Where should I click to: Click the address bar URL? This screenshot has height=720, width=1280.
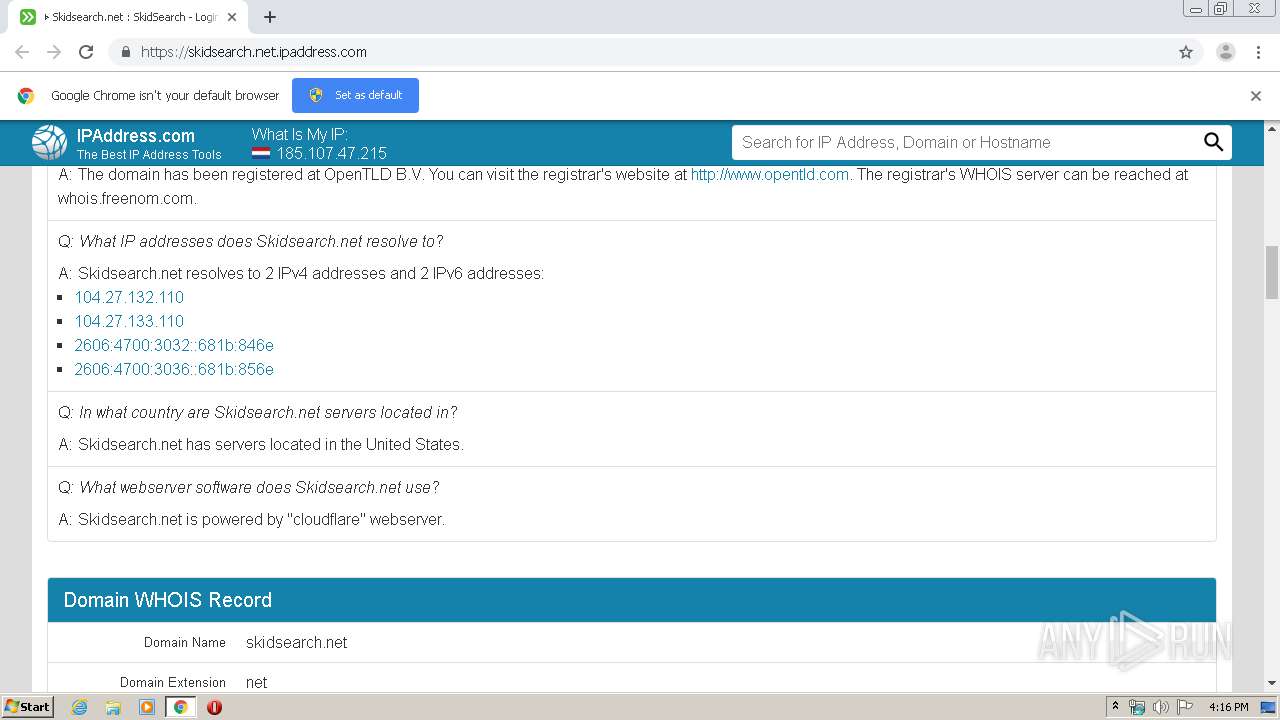point(254,52)
